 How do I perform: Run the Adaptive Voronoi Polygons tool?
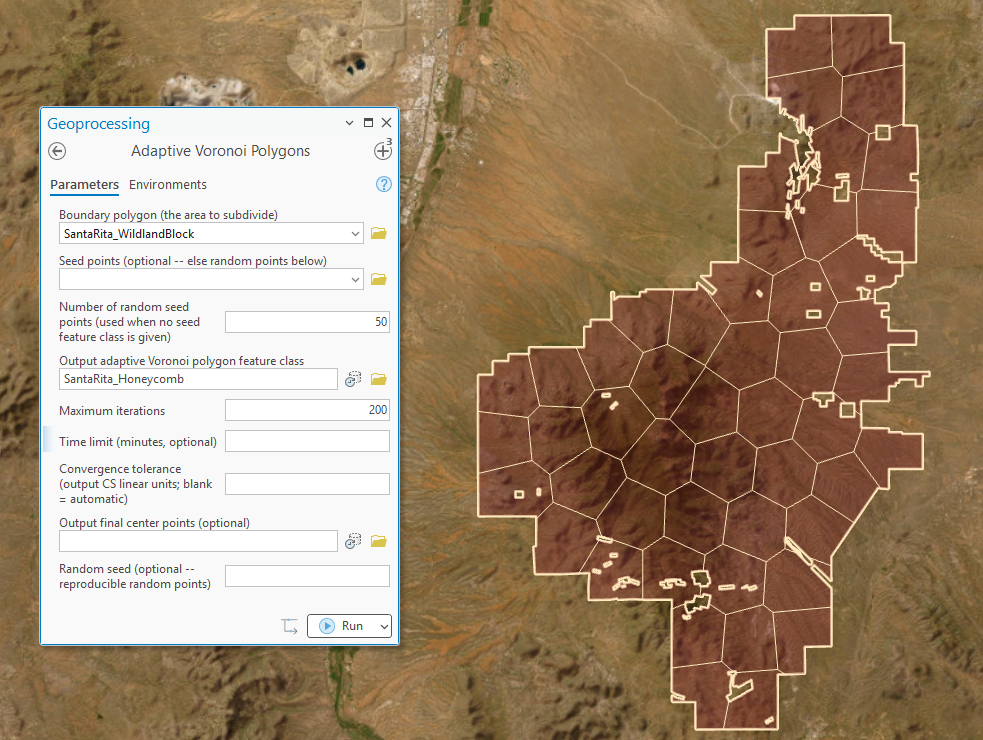click(342, 626)
